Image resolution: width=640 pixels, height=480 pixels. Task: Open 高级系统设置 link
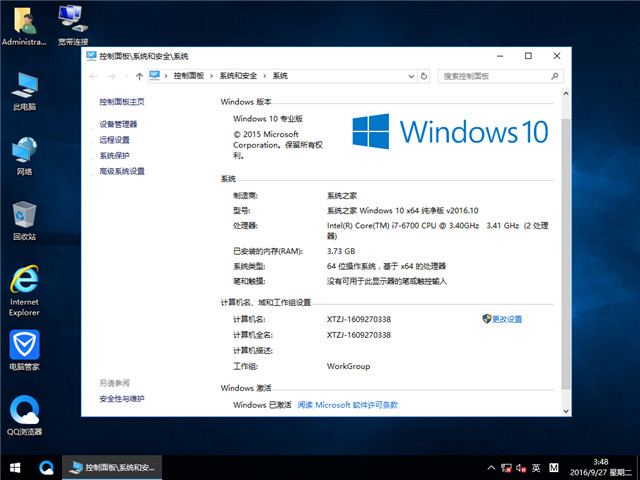[122, 171]
